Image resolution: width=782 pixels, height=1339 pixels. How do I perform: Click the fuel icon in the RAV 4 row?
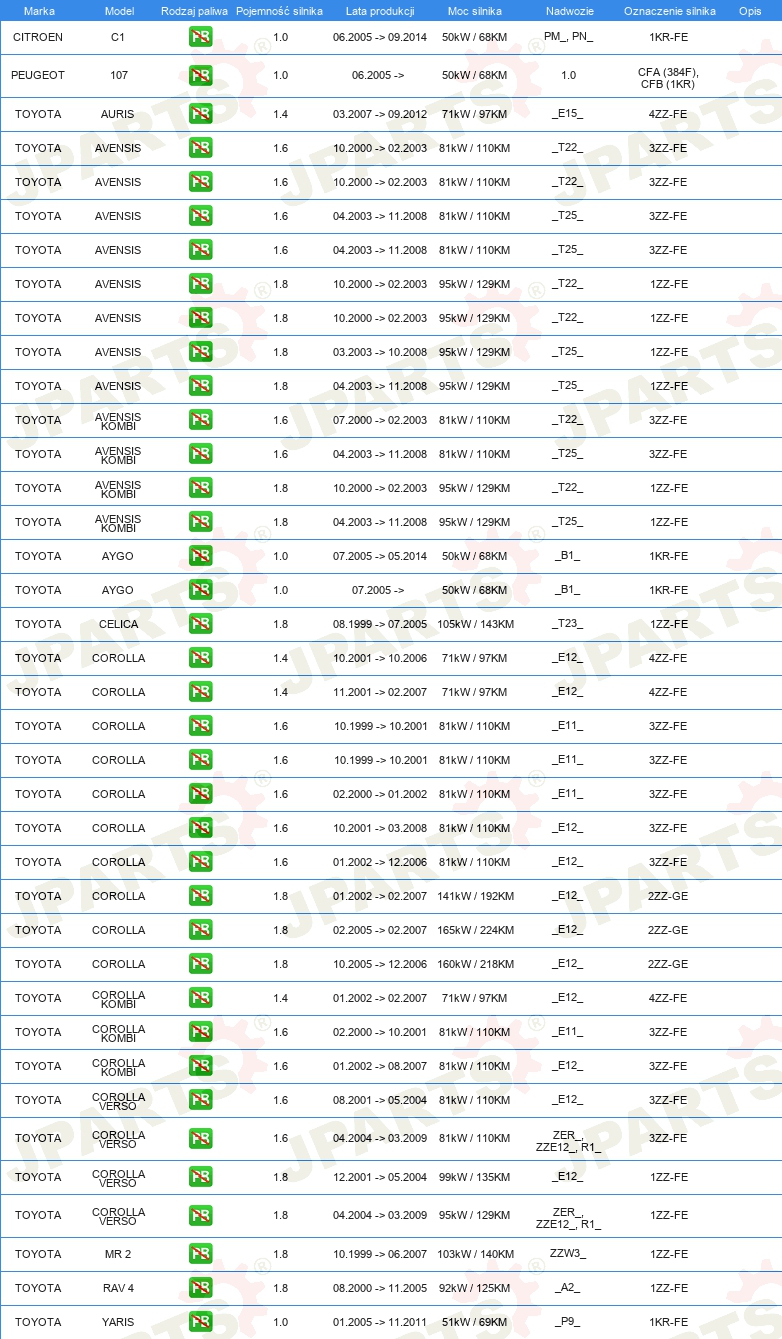pos(200,1288)
